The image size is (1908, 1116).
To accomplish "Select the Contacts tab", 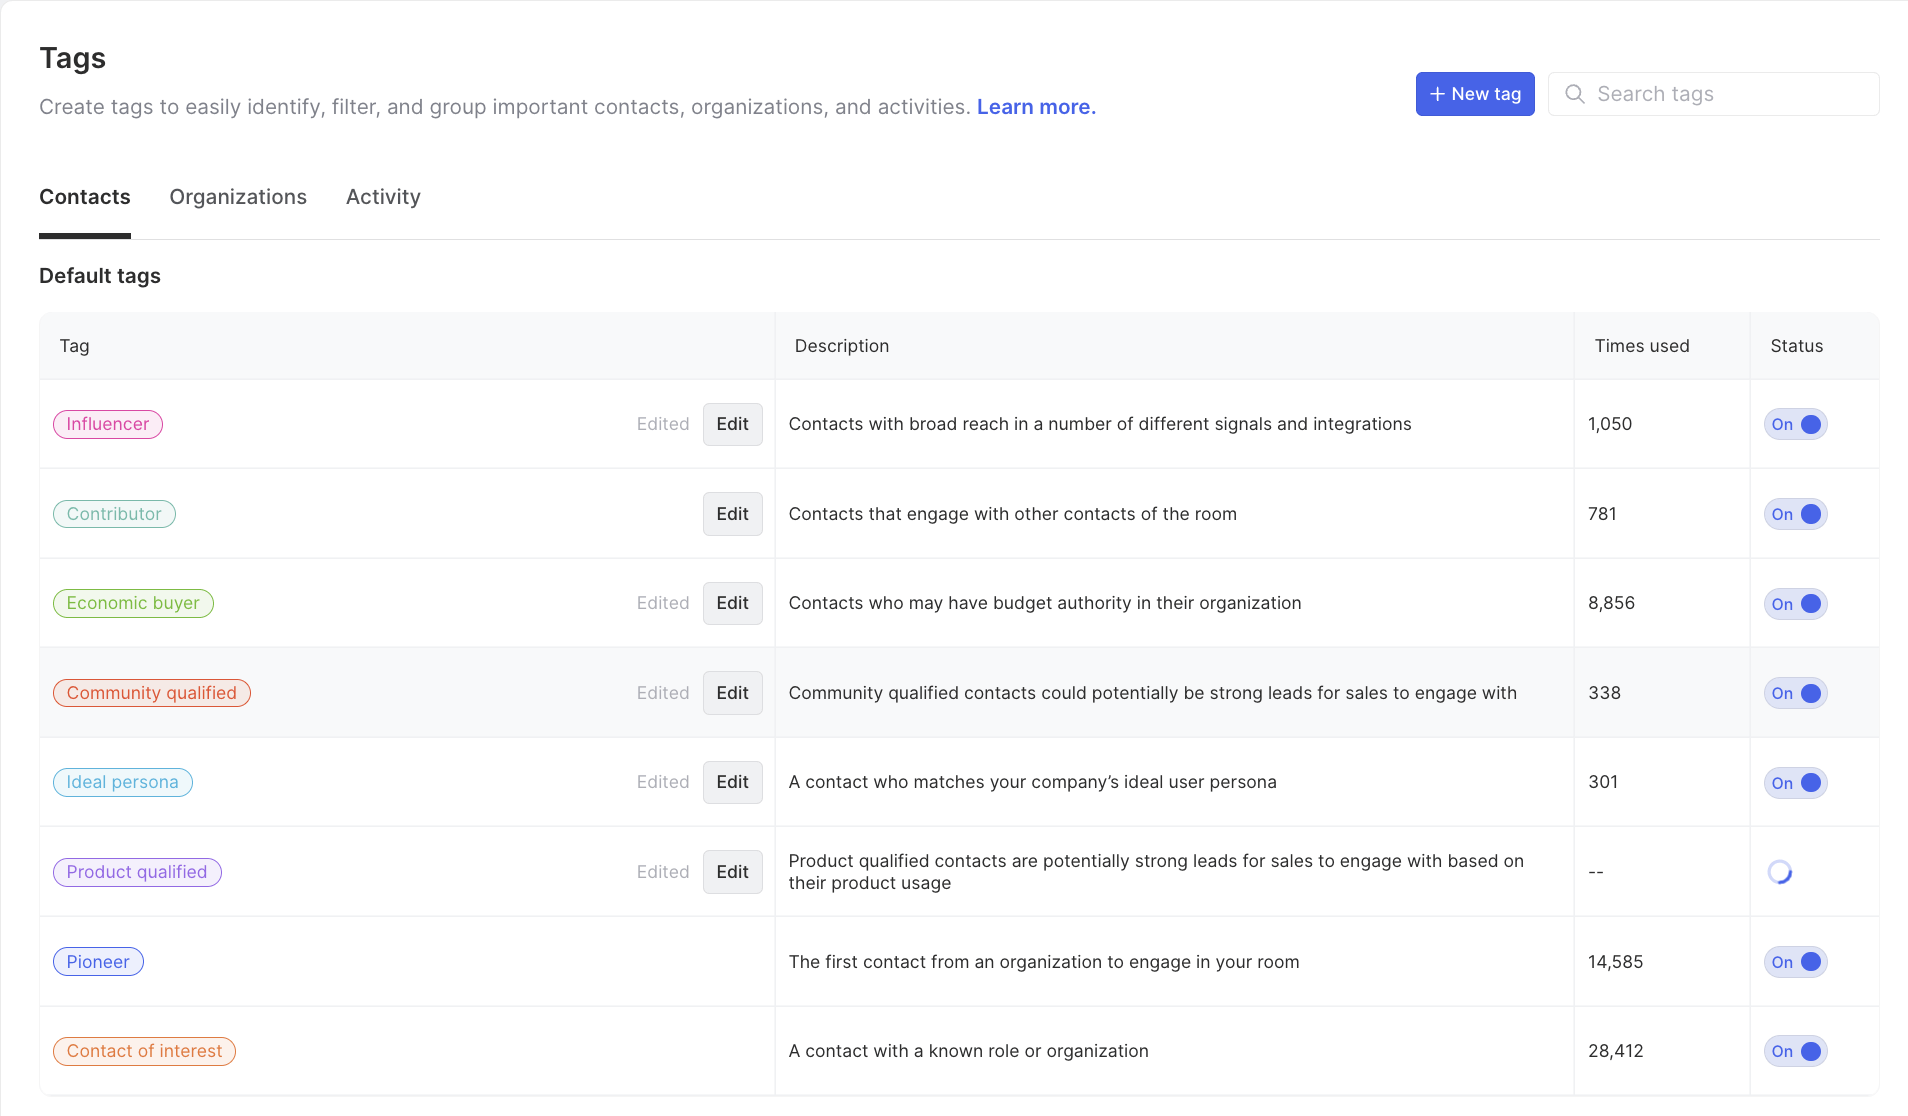I will click(85, 197).
